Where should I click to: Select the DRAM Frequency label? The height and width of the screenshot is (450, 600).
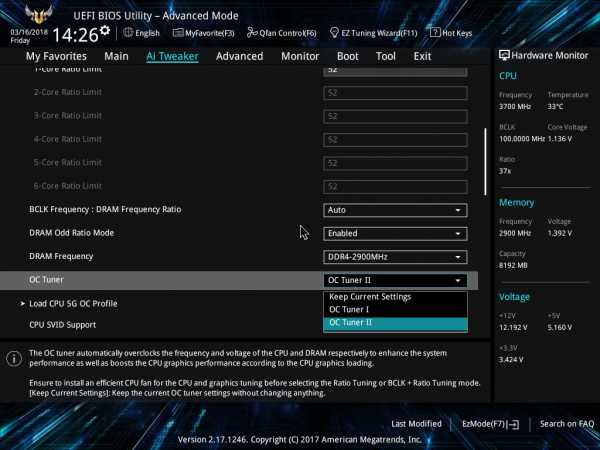(61, 256)
